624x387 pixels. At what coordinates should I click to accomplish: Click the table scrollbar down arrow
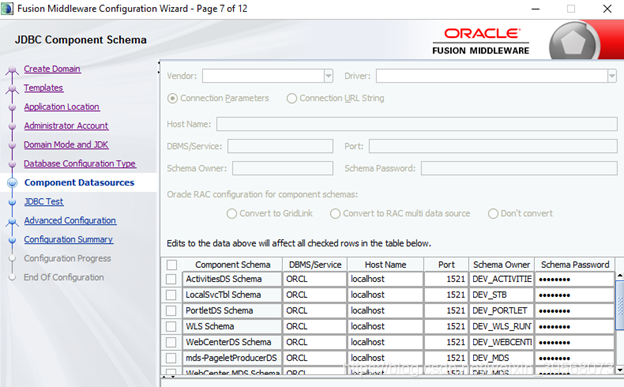pyautogui.click(x=620, y=370)
